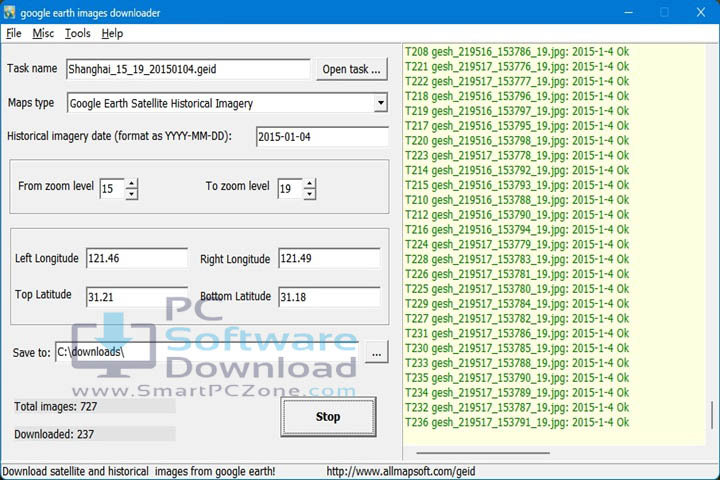Increase the To zoom level value
This screenshot has width=720, height=480.
(x=310, y=184)
